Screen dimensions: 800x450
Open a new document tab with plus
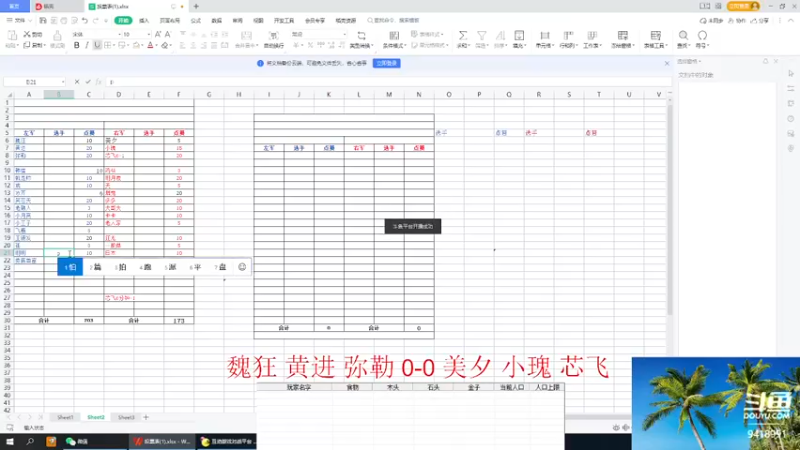click(x=196, y=6)
